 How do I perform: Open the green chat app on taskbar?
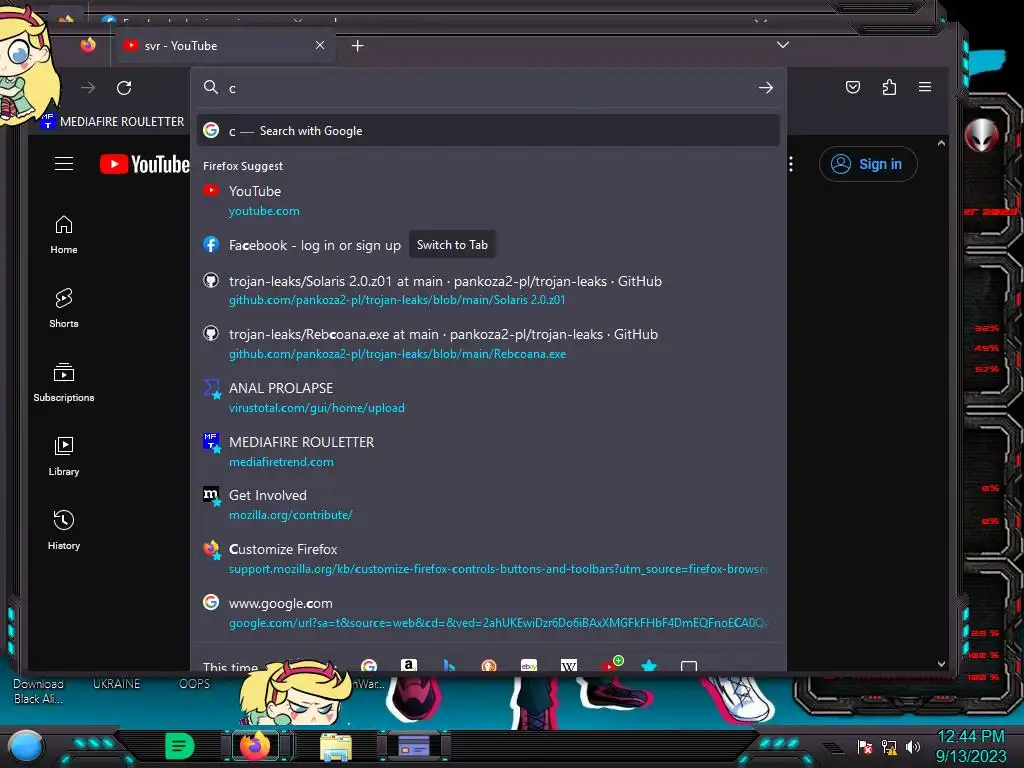pyautogui.click(x=180, y=746)
